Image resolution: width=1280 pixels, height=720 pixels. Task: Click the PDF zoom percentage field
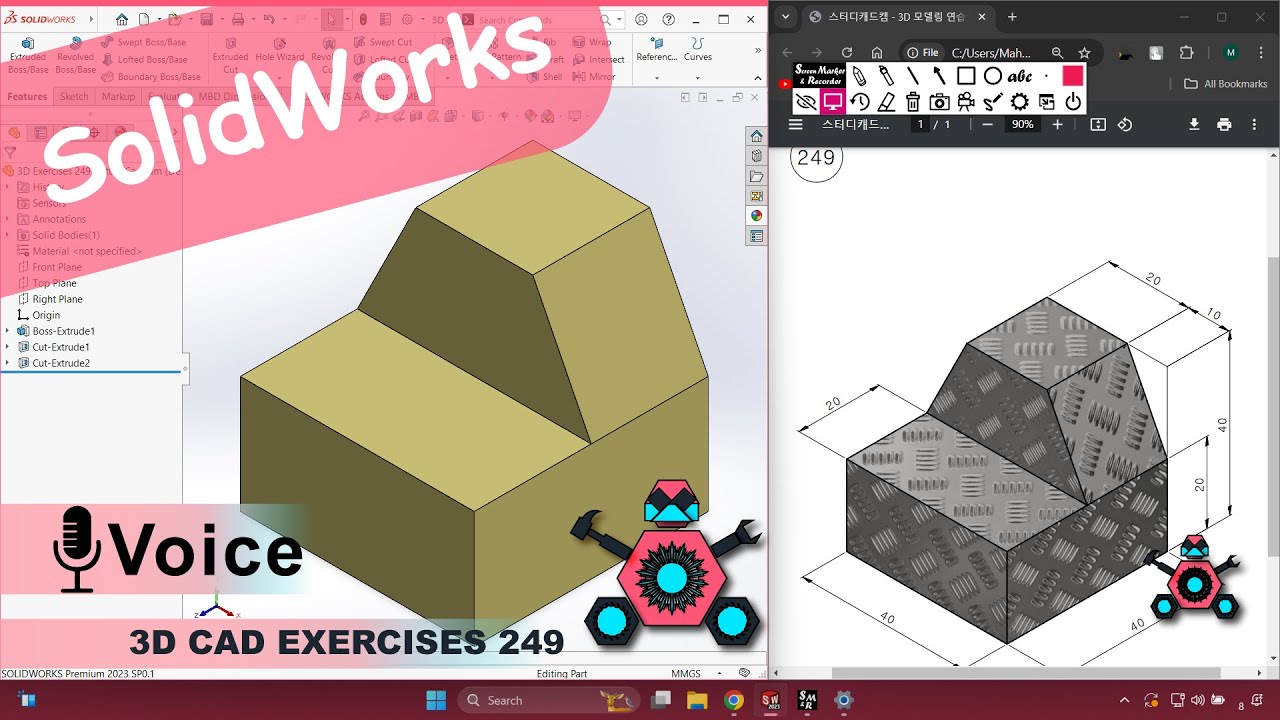[1022, 124]
